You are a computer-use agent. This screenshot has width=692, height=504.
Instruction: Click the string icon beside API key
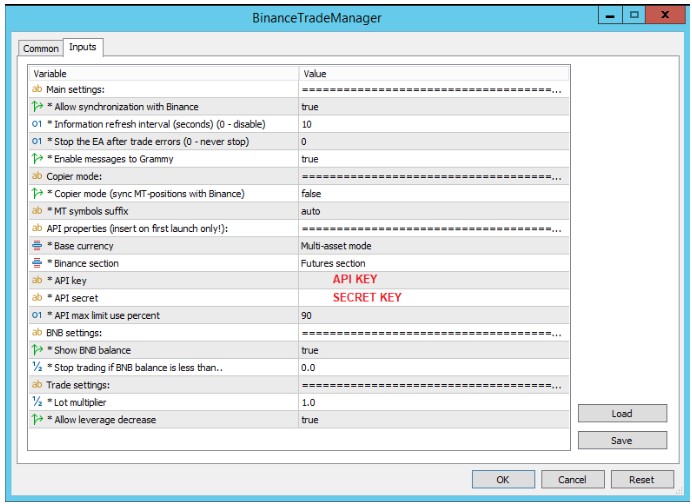click(37, 280)
